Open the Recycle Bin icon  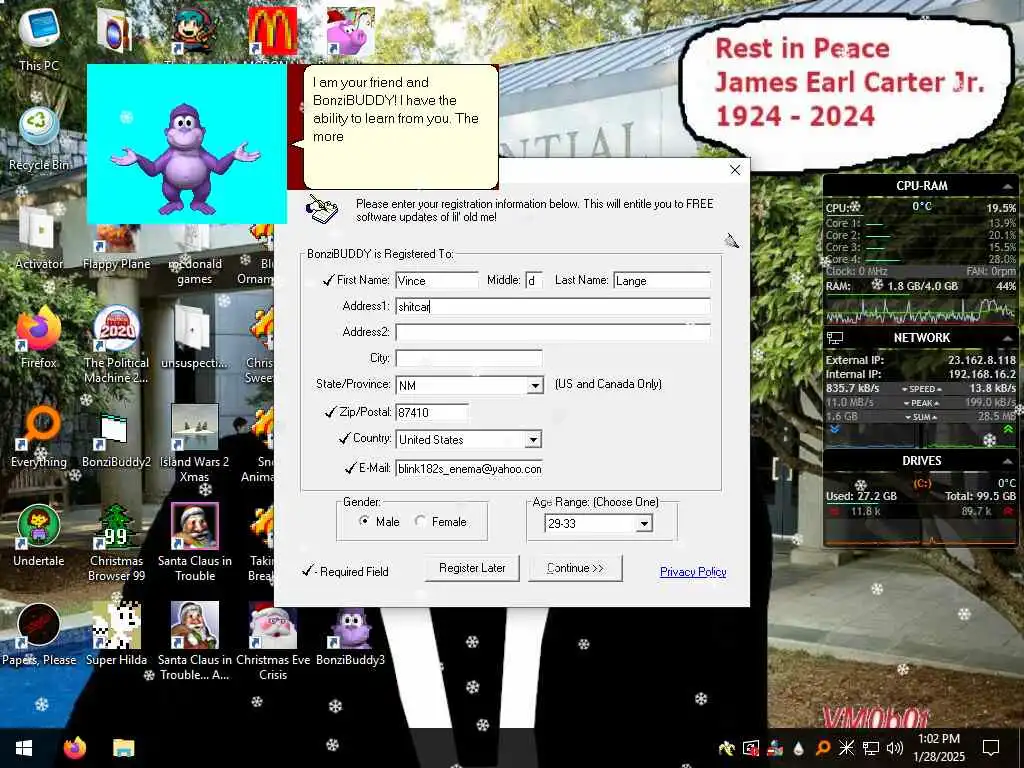point(39,138)
